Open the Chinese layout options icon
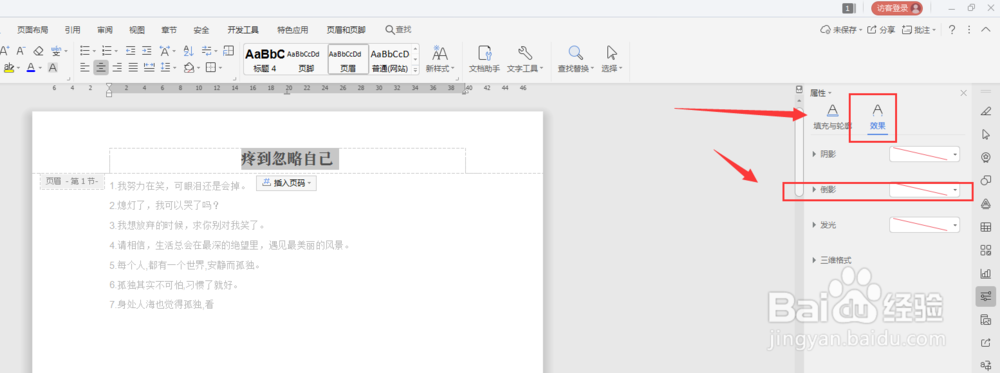 click(165, 50)
